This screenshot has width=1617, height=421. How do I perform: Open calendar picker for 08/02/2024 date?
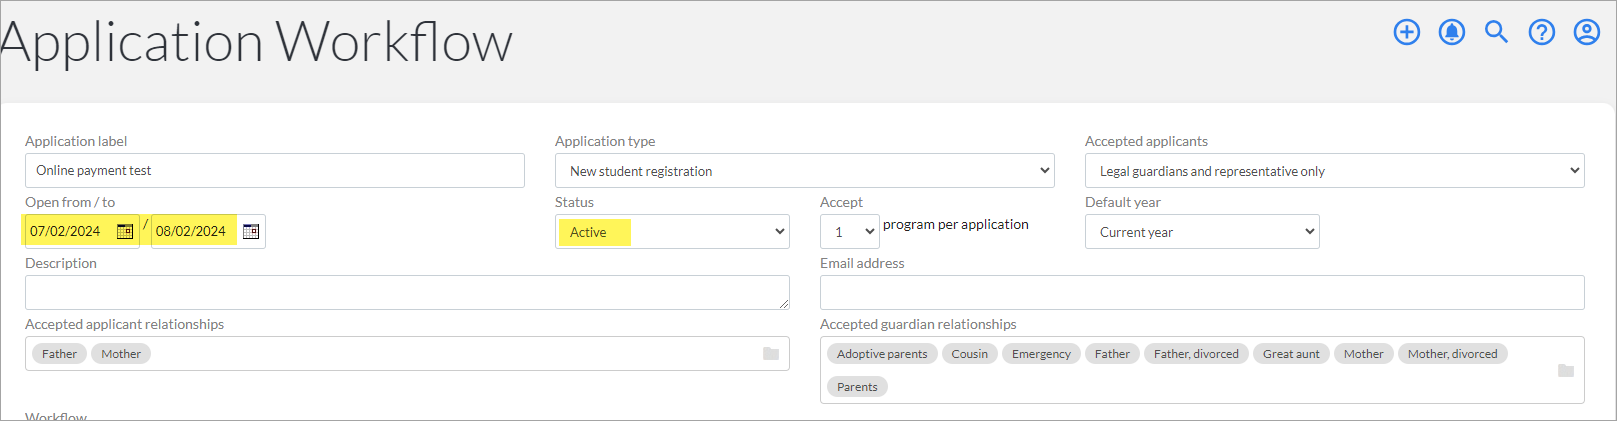click(251, 231)
